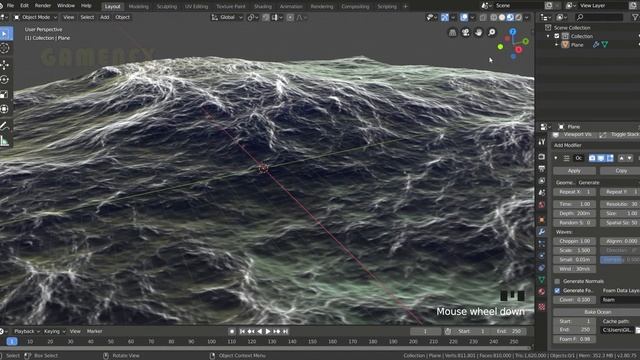Switch viewport to Rendered shading

(x=518, y=18)
